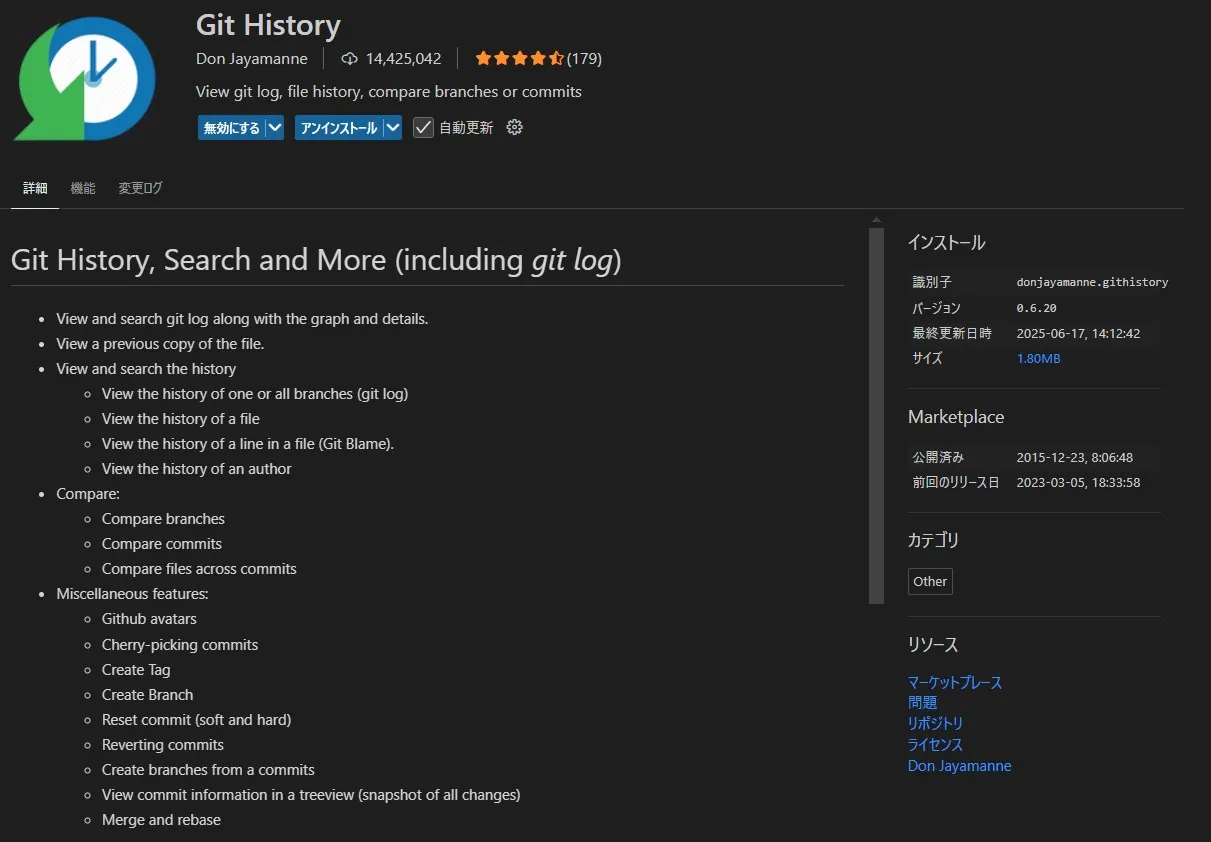Click the 'Compare files across commits' item

[199, 569]
